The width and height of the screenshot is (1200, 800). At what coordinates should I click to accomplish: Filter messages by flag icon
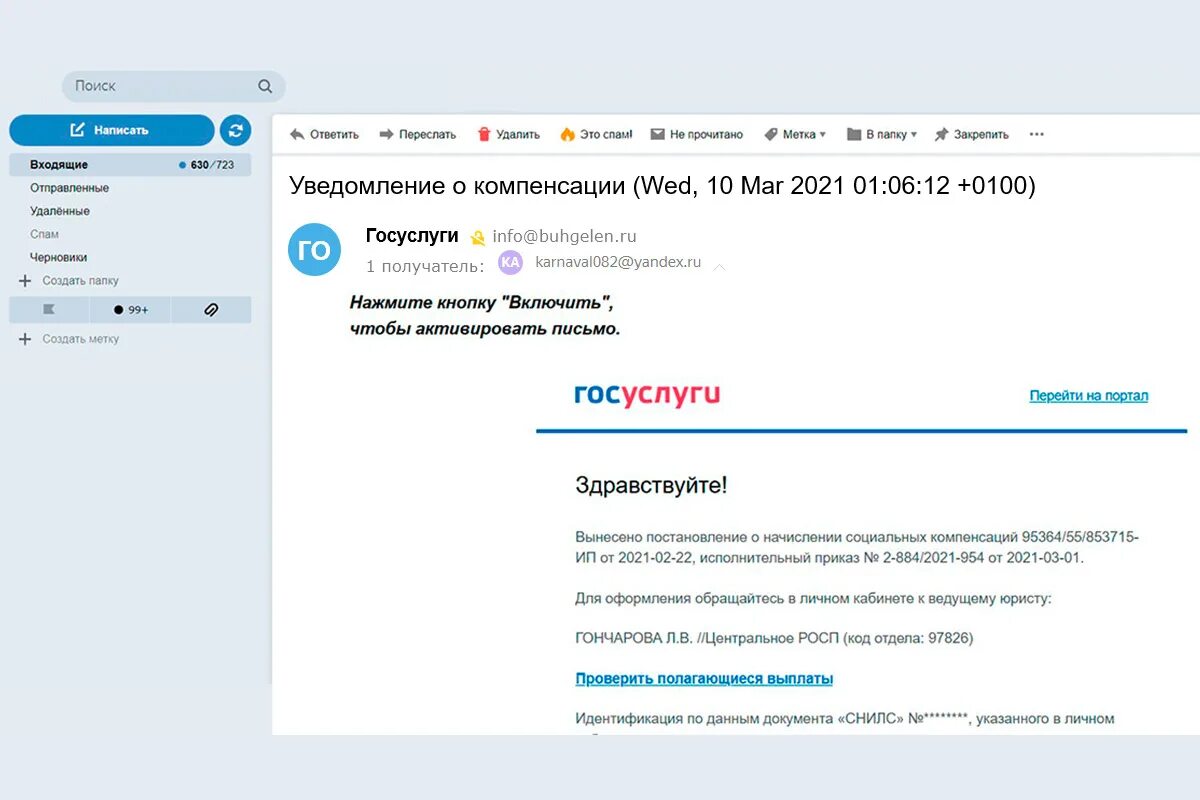point(49,310)
